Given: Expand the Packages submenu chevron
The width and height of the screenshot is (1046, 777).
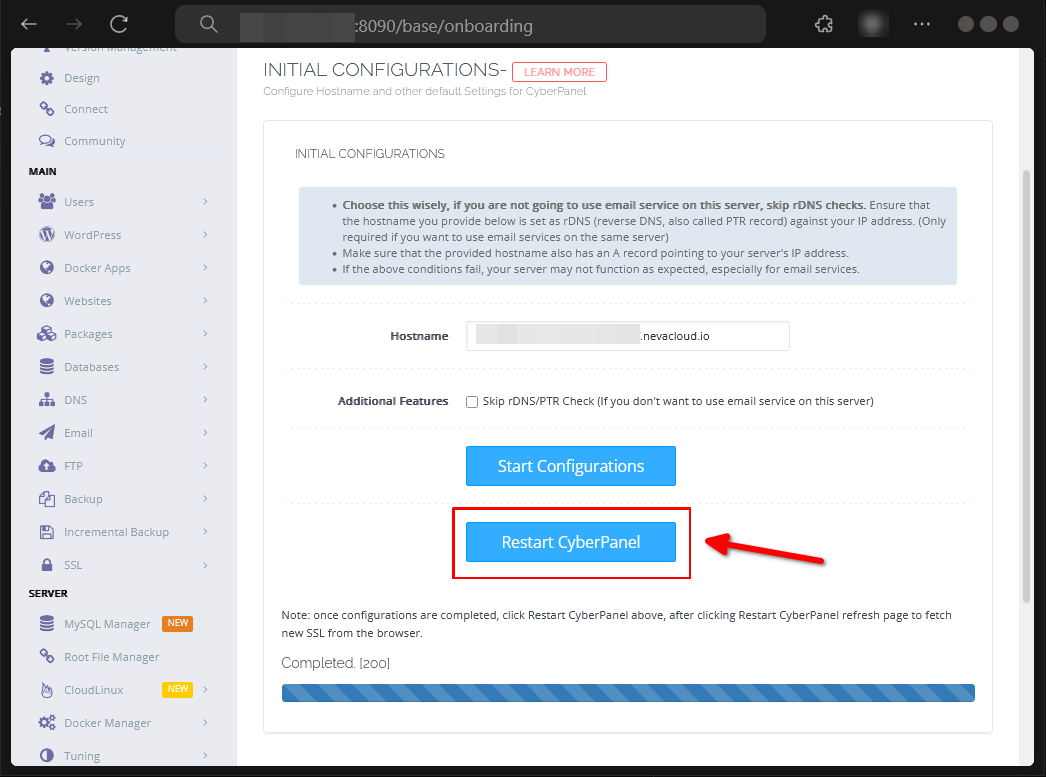Looking at the screenshot, I should click(x=205, y=333).
